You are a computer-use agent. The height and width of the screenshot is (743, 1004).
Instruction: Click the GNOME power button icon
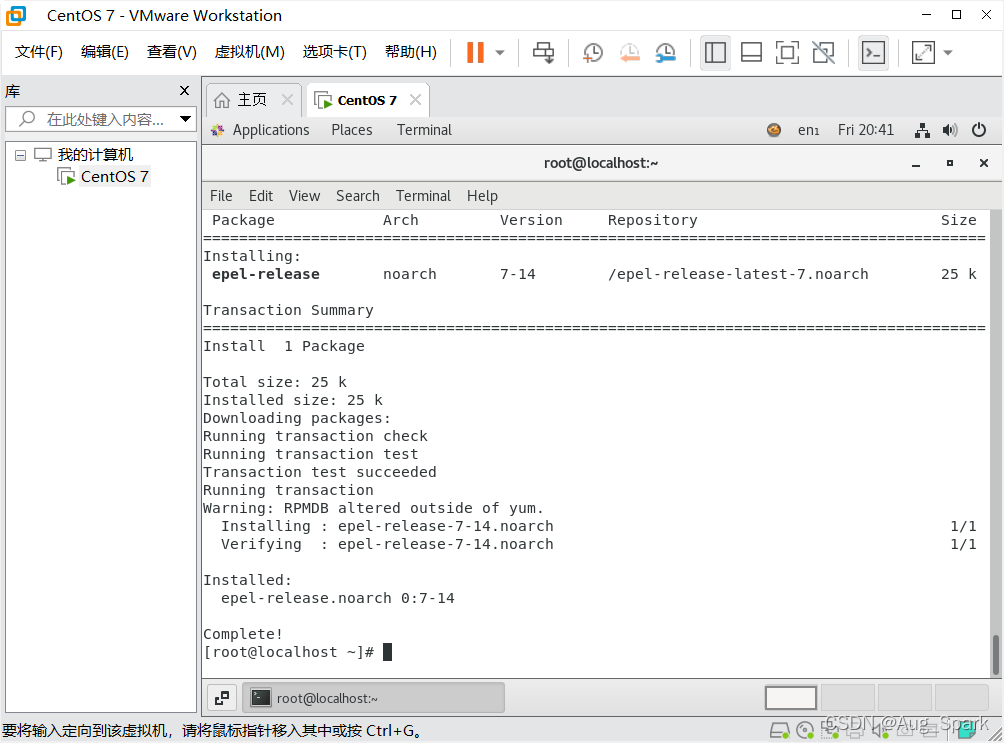(978, 130)
